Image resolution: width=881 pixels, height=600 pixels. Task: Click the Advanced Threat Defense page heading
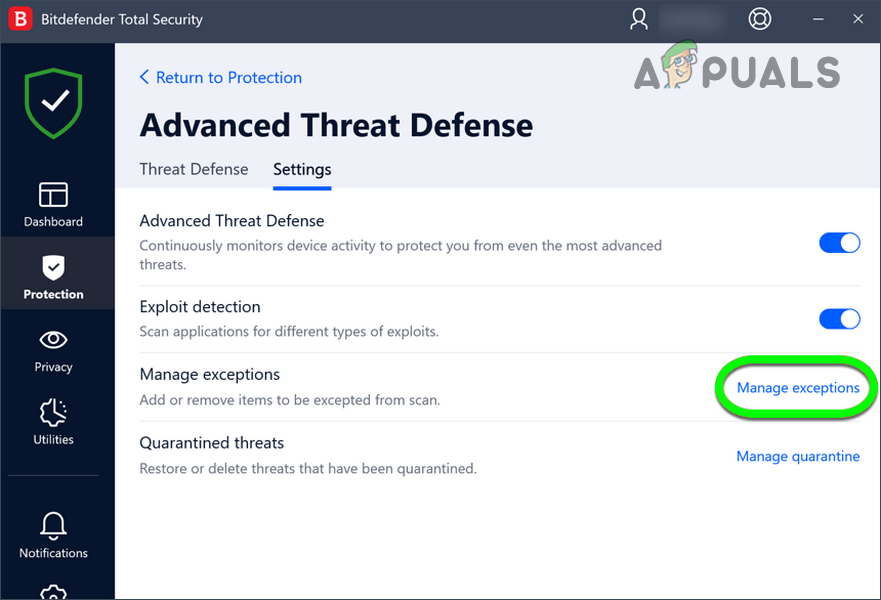coord(336,125)
